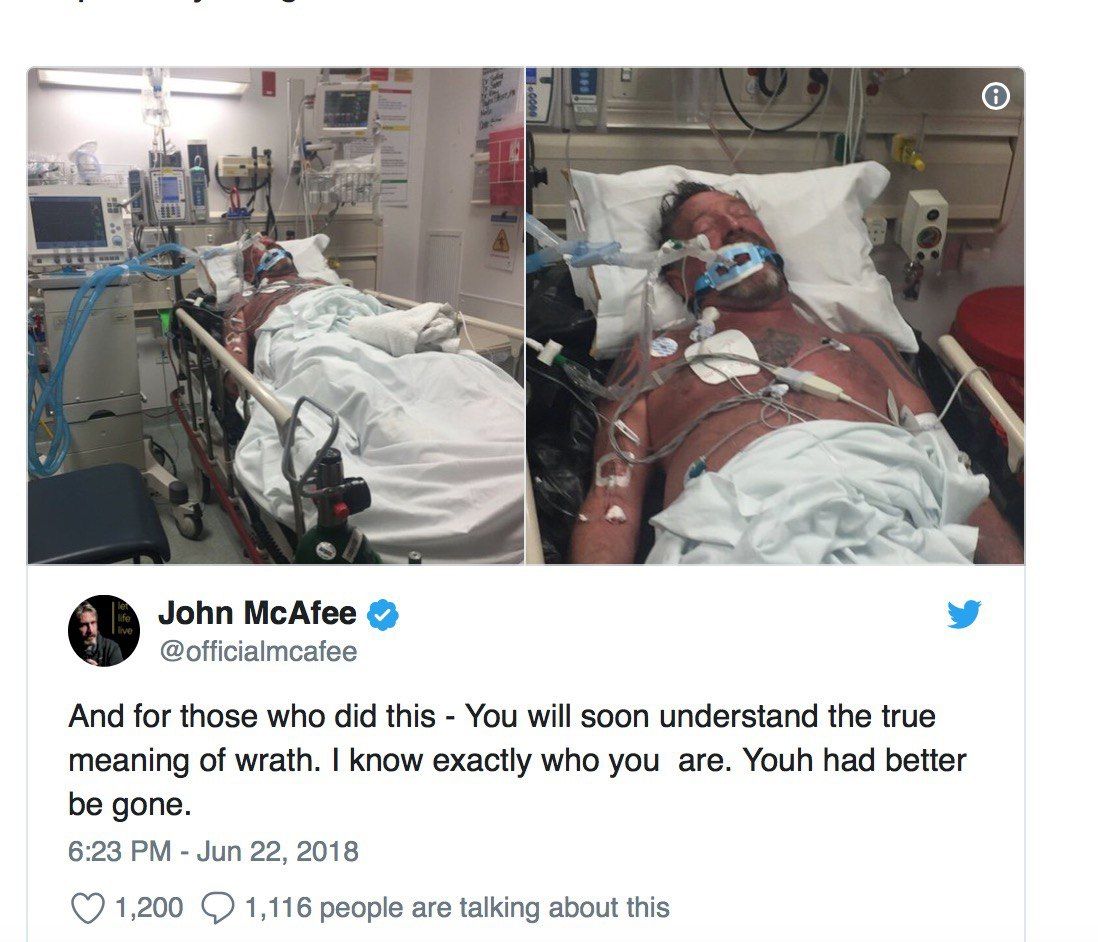Click the time 6:23 PM
The image size is (1098, 942).
pyautogui.click(x=120, y=852)
